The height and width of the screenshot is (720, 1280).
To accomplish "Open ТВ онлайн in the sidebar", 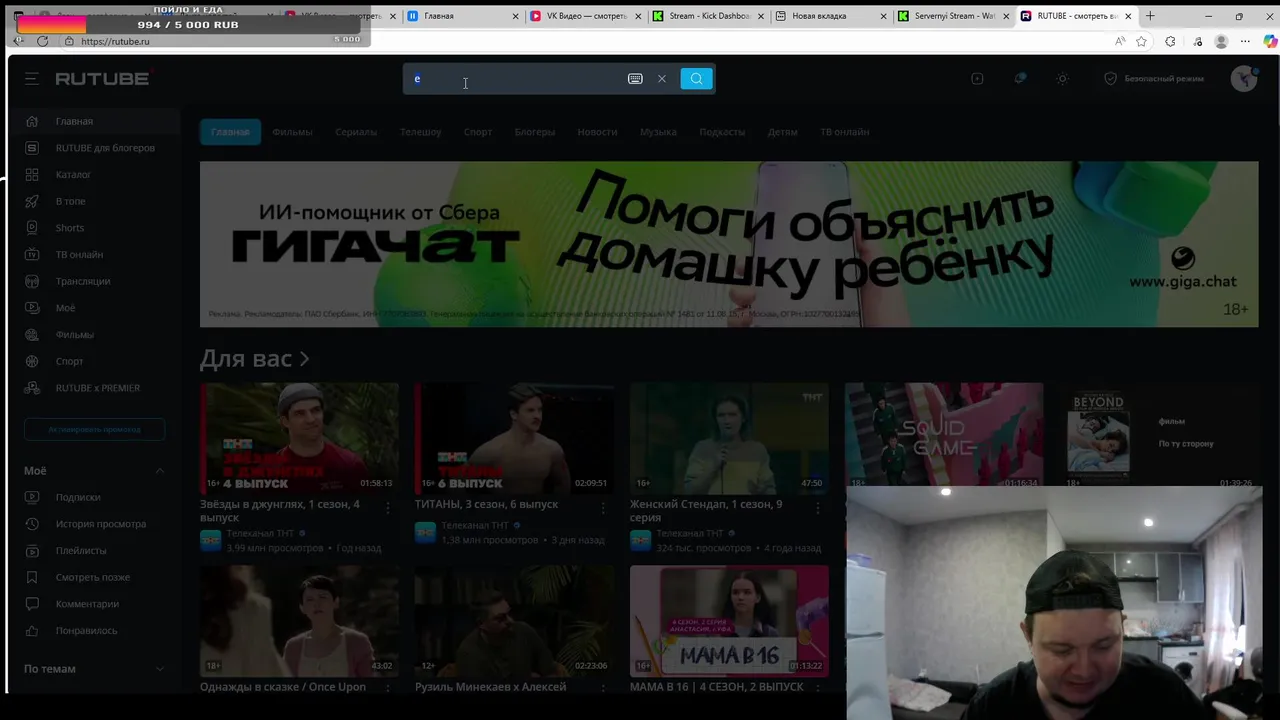I will click(94, 255).
